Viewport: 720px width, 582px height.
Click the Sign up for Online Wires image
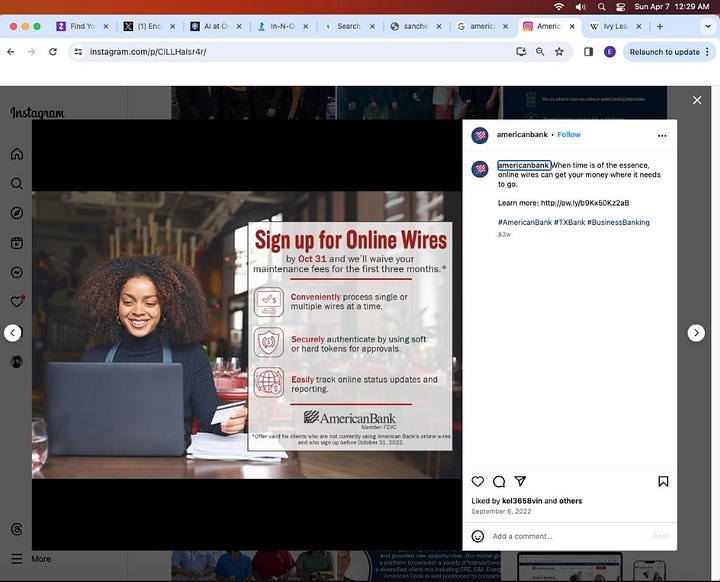(247, 335)
